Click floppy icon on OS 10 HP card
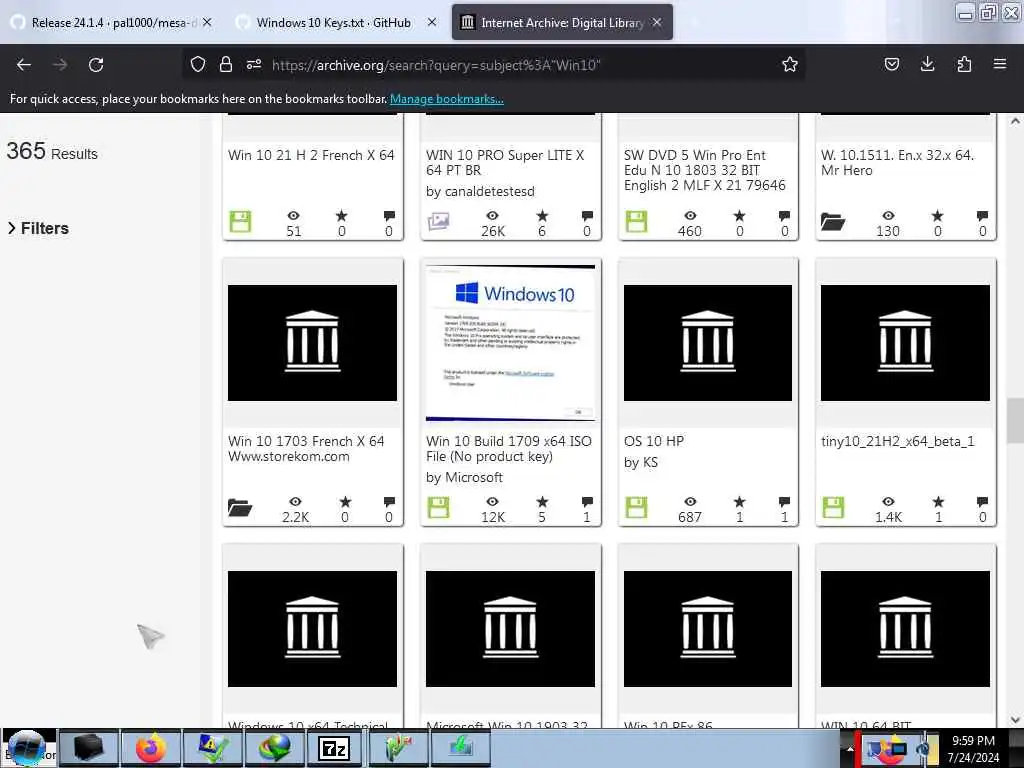 (x=636, y=507)
